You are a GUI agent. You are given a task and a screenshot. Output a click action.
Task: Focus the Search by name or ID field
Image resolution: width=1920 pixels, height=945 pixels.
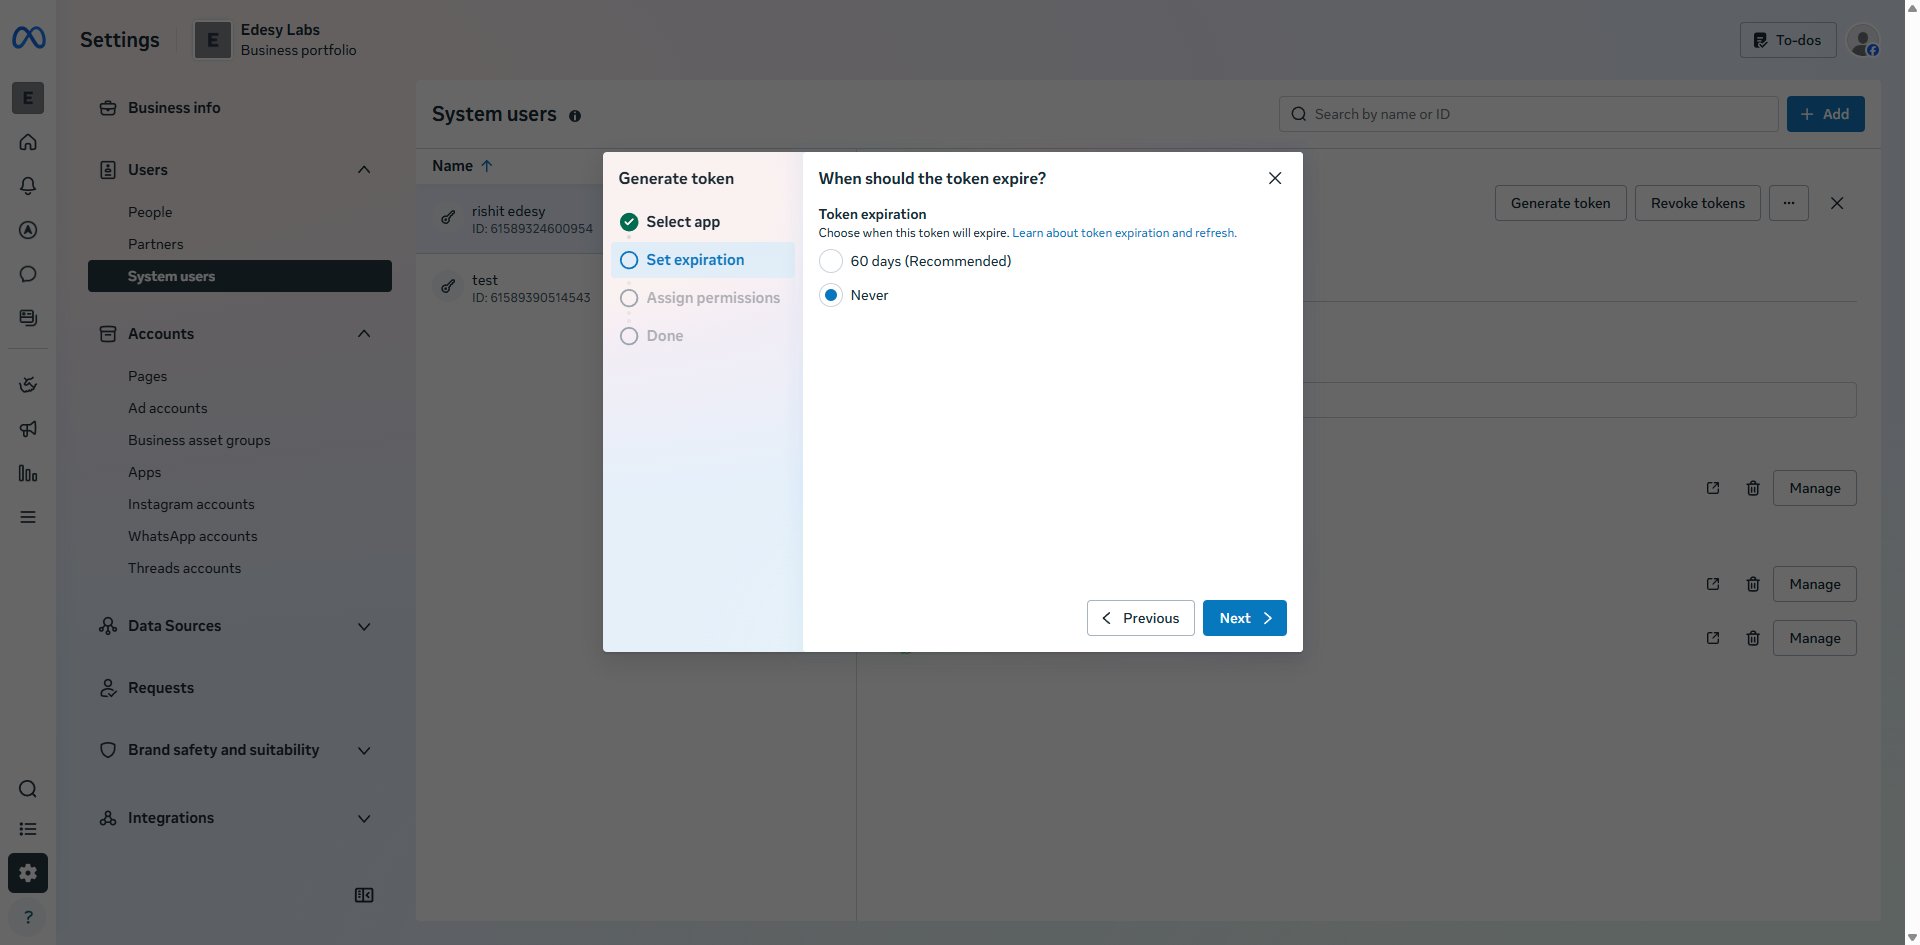click(1529, 114)
